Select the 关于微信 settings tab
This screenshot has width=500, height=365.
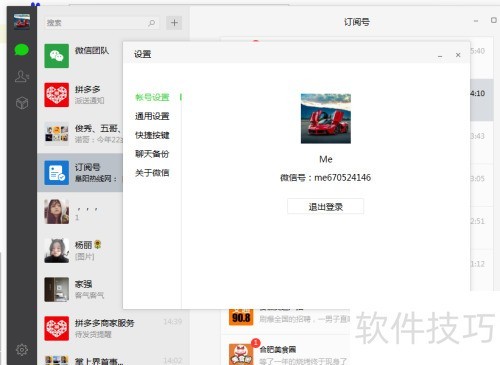point(152,173)
